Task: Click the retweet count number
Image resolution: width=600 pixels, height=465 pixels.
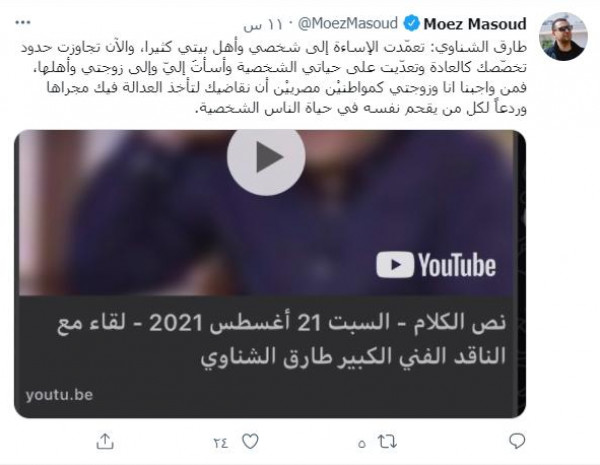Action: [362, 444]
